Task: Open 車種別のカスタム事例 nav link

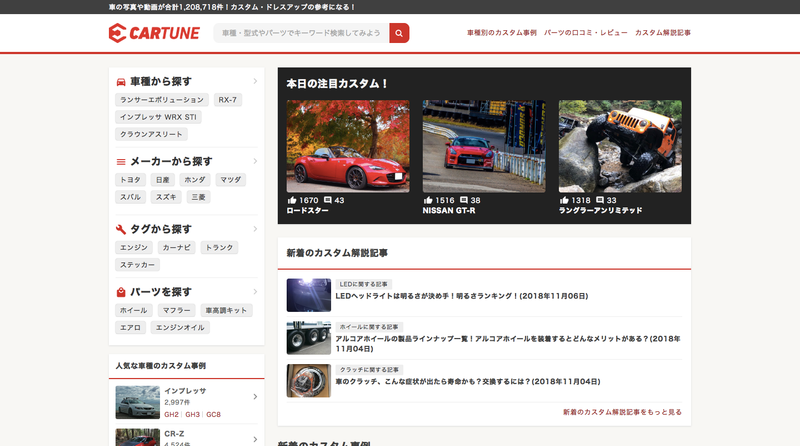Action: 502,33
